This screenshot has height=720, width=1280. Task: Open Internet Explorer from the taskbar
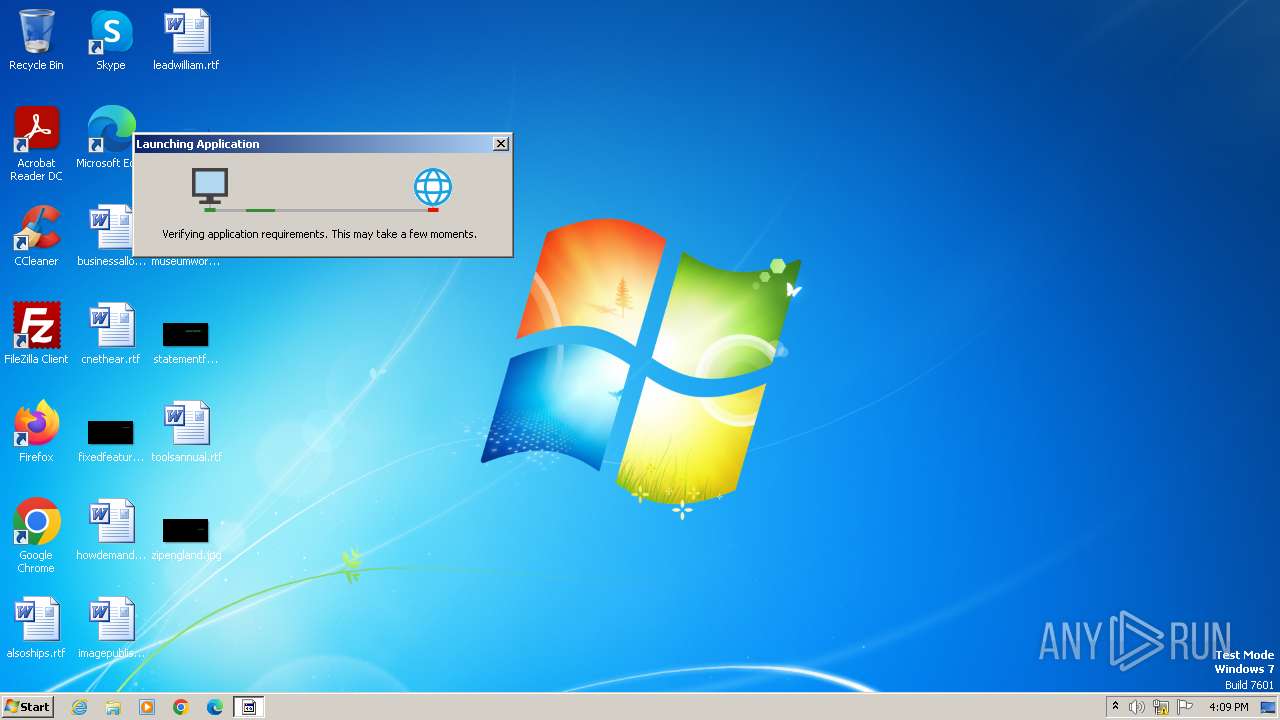[79, 707]
